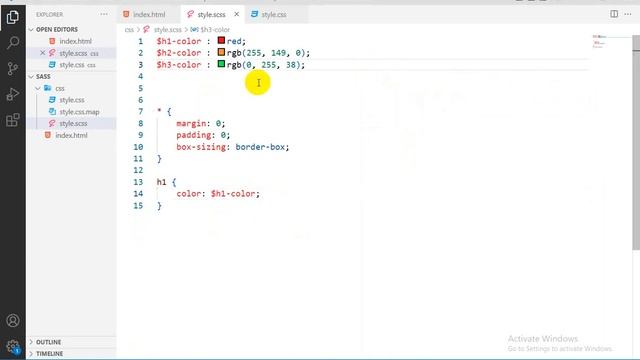
Task: Click line number 13 in gutter
Action: pyautogui.click(x=138, y=182)
